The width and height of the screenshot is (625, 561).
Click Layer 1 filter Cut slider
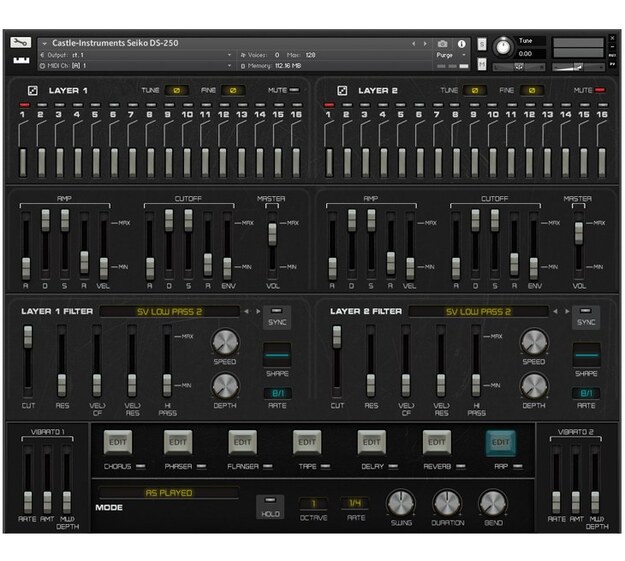(x=28, y=337)
